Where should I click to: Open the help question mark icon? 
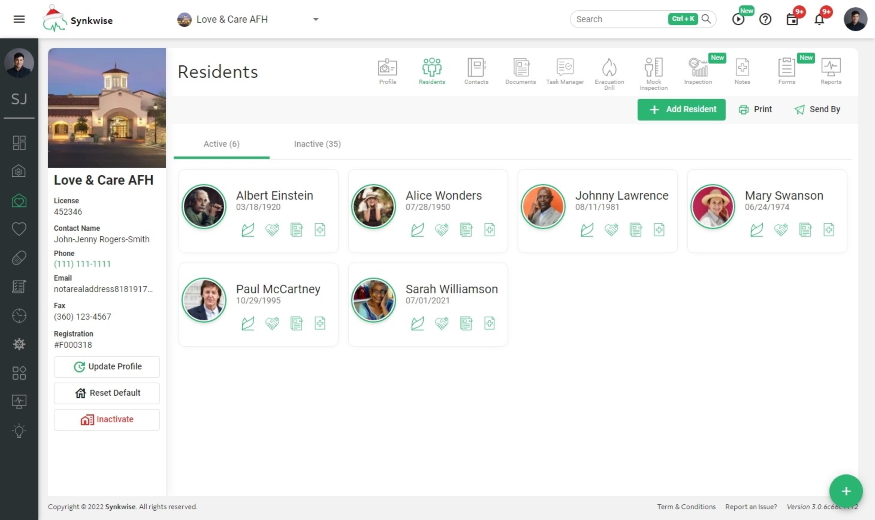tap(765, 19)
